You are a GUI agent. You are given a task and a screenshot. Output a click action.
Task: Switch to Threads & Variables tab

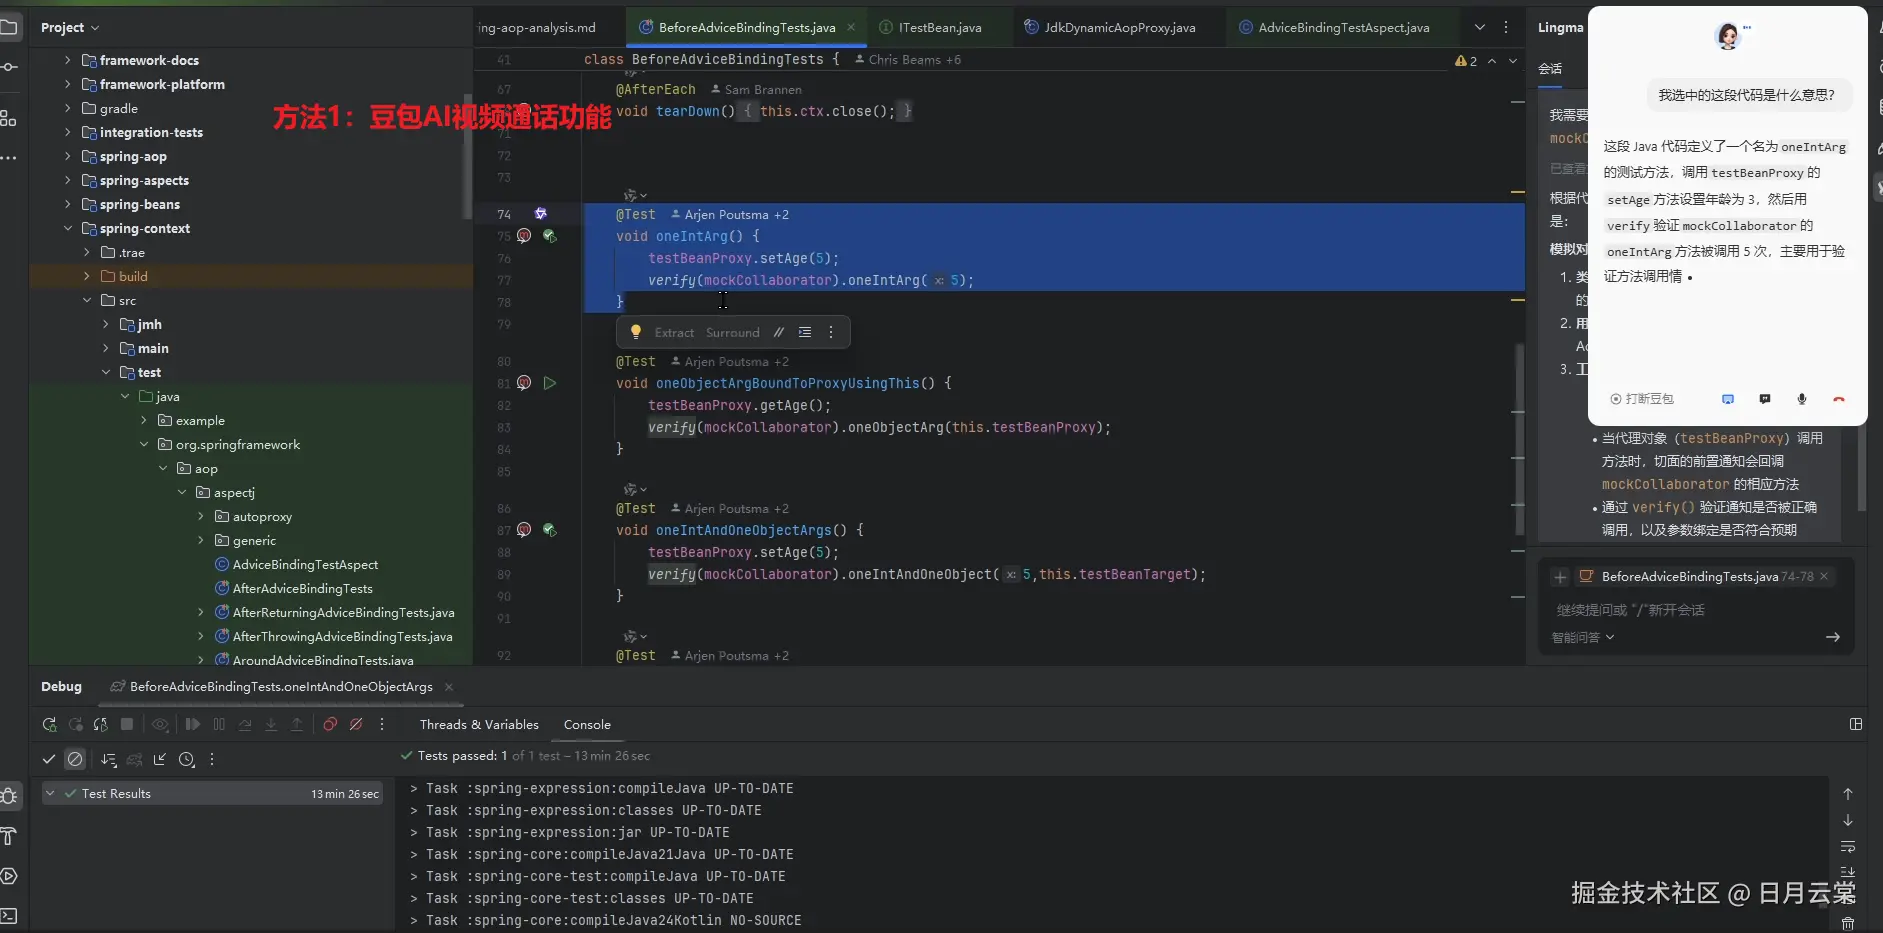(x=479, y=725)
